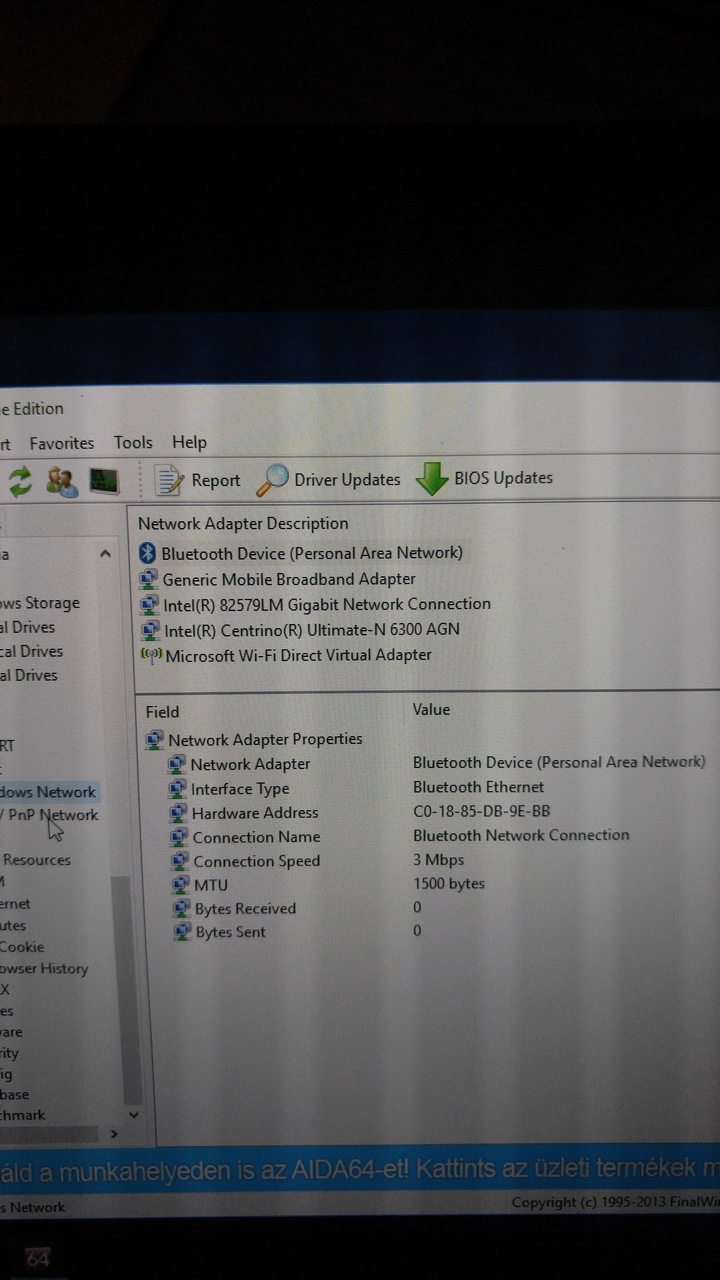Click the green Refresh arrows icon
Viewport: 720px width, 1280px height.
(20, 481)
